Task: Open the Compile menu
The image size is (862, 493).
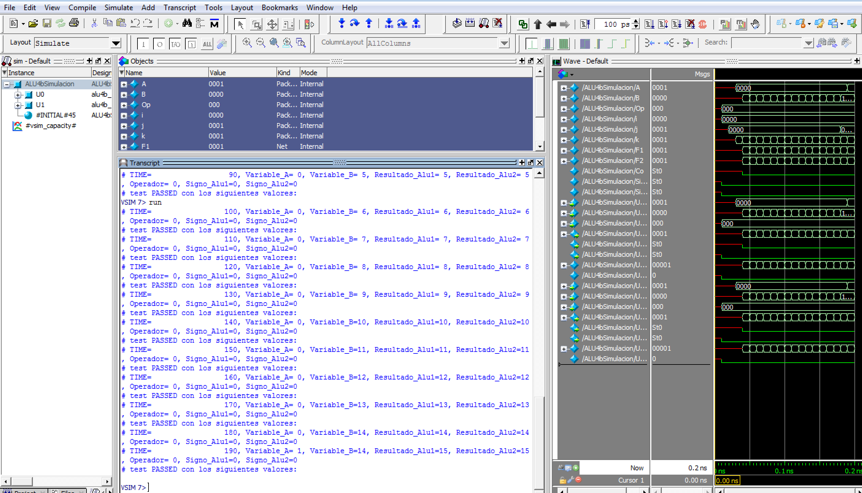Action: (82, 8)
